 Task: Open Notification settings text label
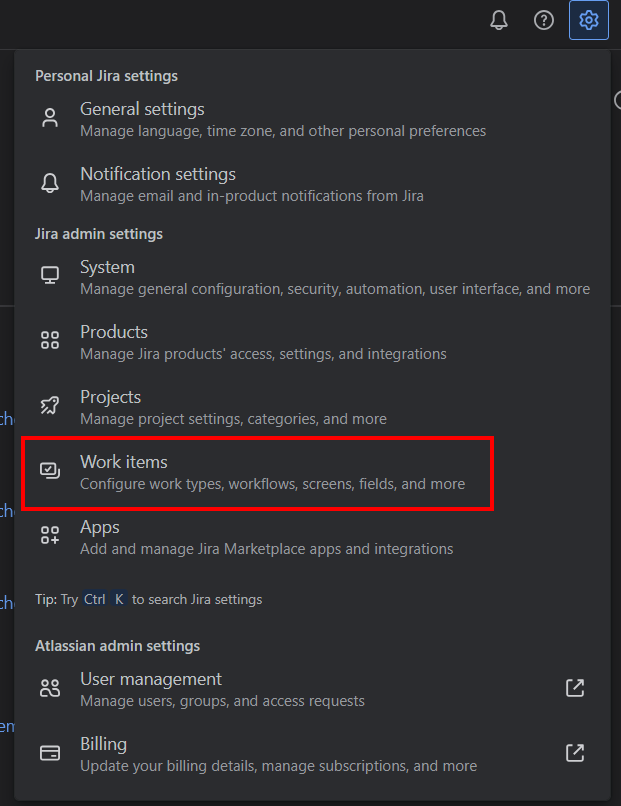(158, 174)
